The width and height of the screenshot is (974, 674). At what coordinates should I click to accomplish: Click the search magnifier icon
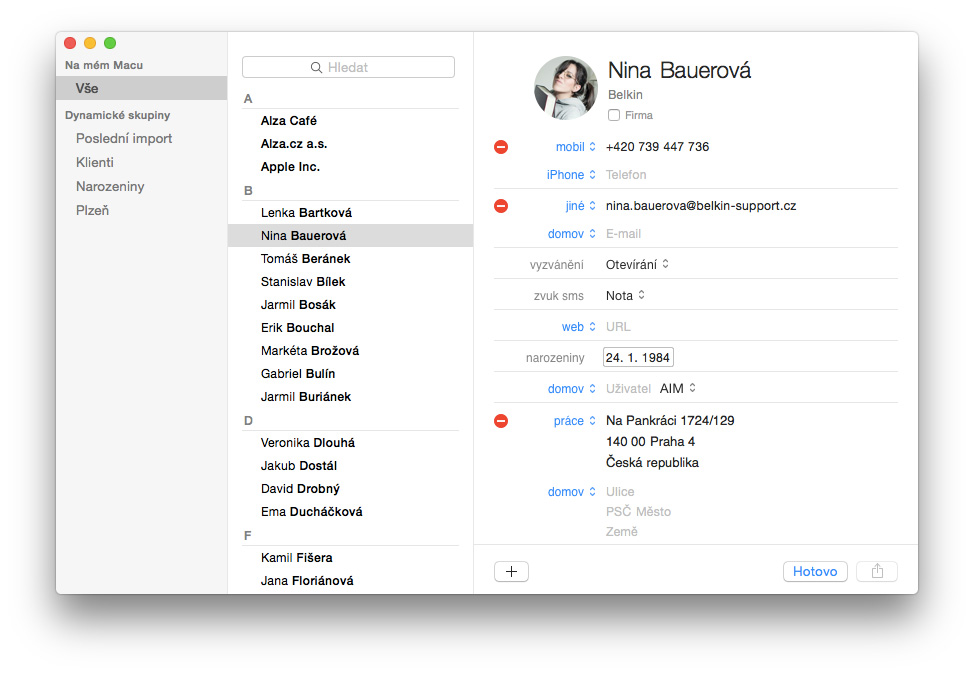point(316,68)
